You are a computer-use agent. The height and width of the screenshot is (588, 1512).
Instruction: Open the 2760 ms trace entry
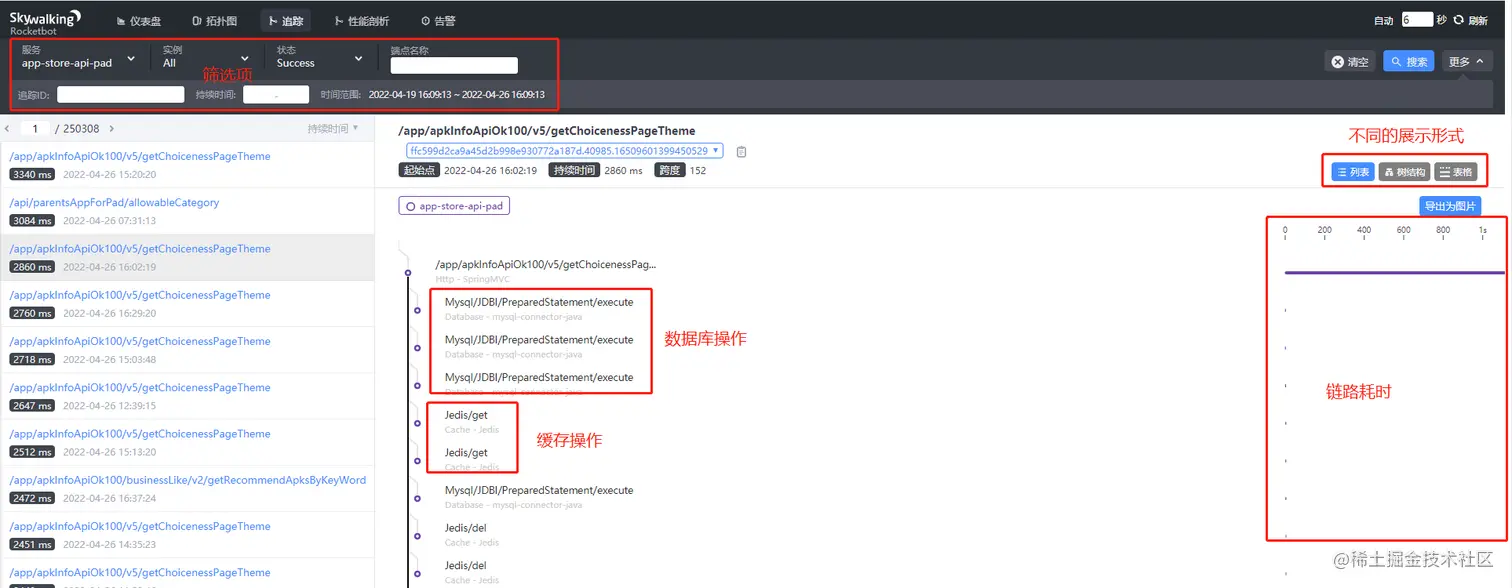point(187,304)
